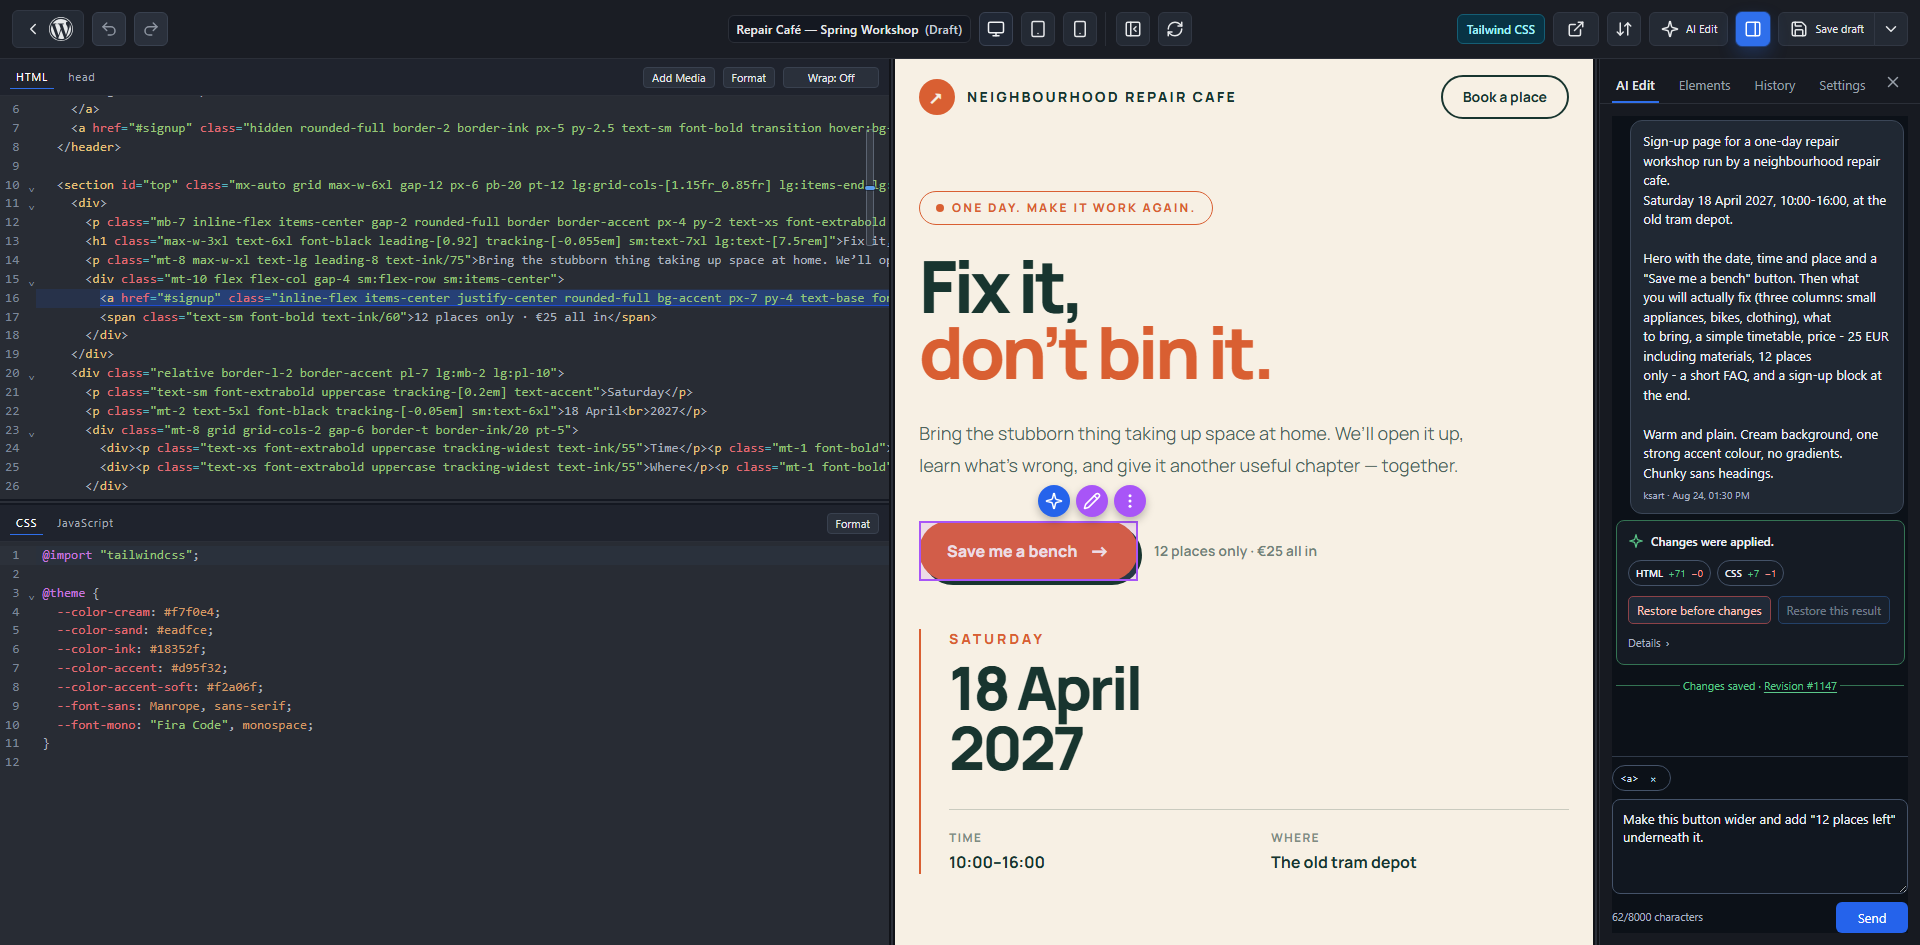Focus the AI prompt text box

[x=1759, y=846]
